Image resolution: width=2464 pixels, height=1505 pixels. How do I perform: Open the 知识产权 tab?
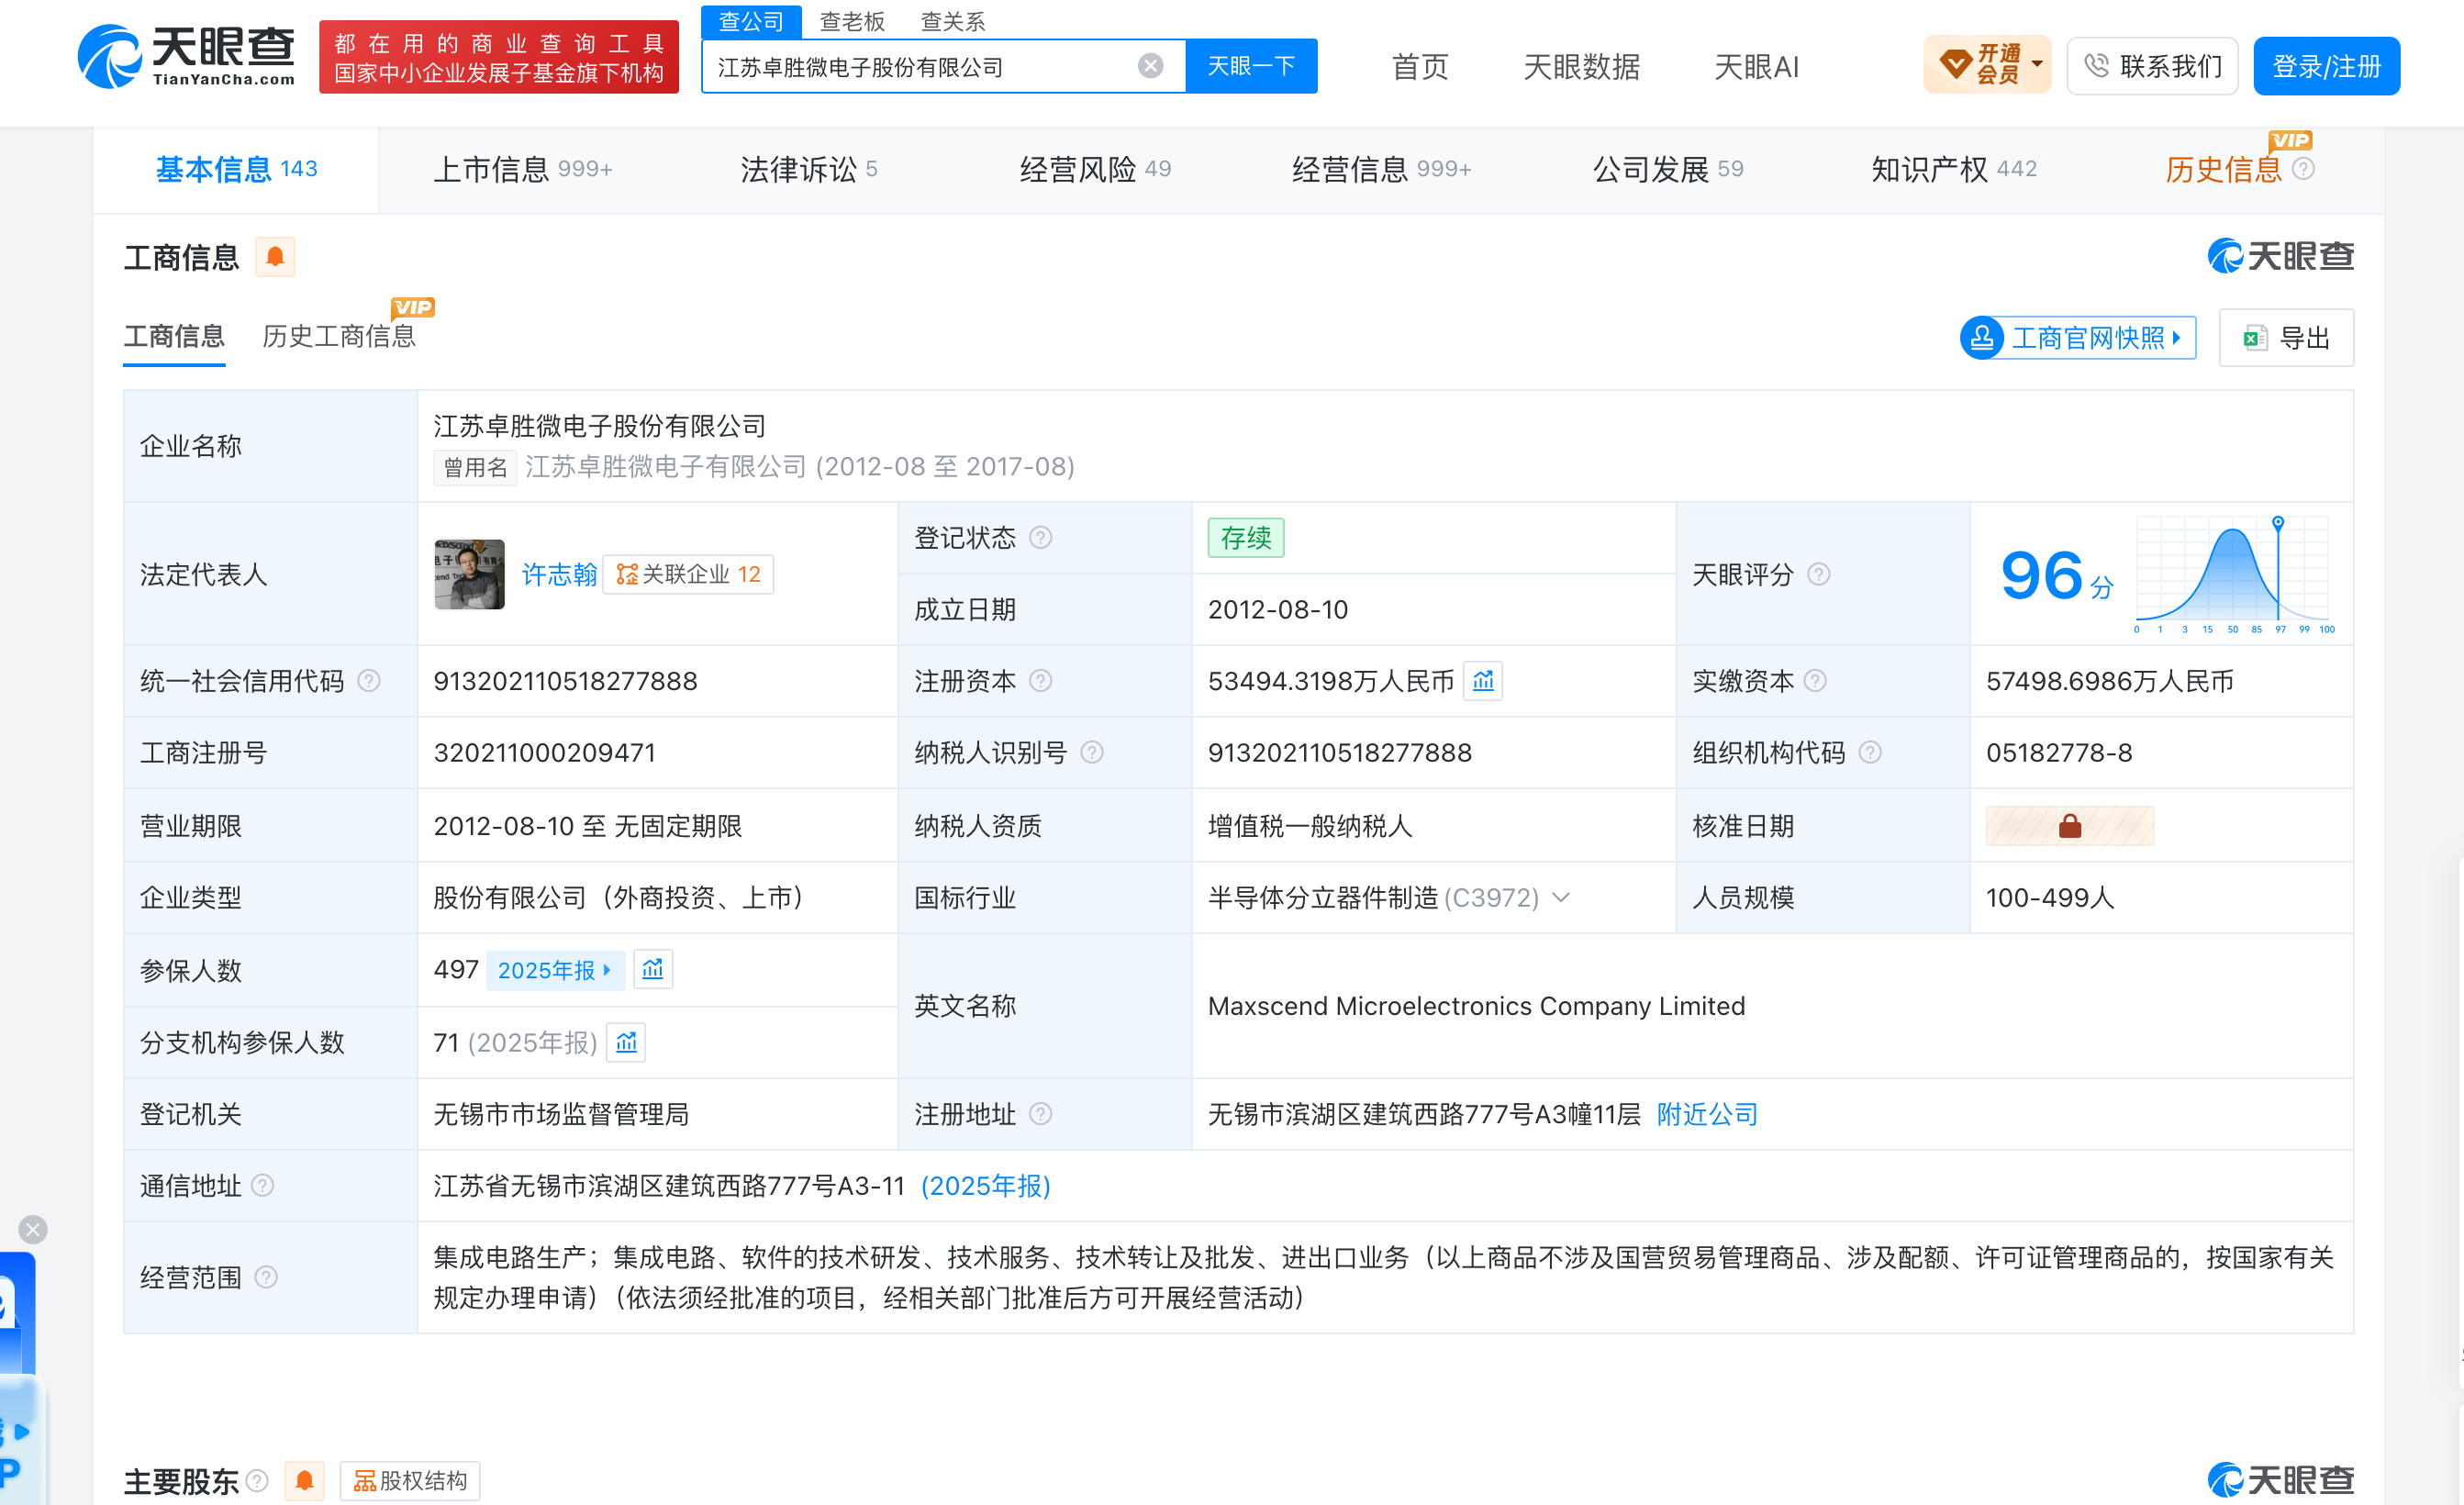(1954, 169)
